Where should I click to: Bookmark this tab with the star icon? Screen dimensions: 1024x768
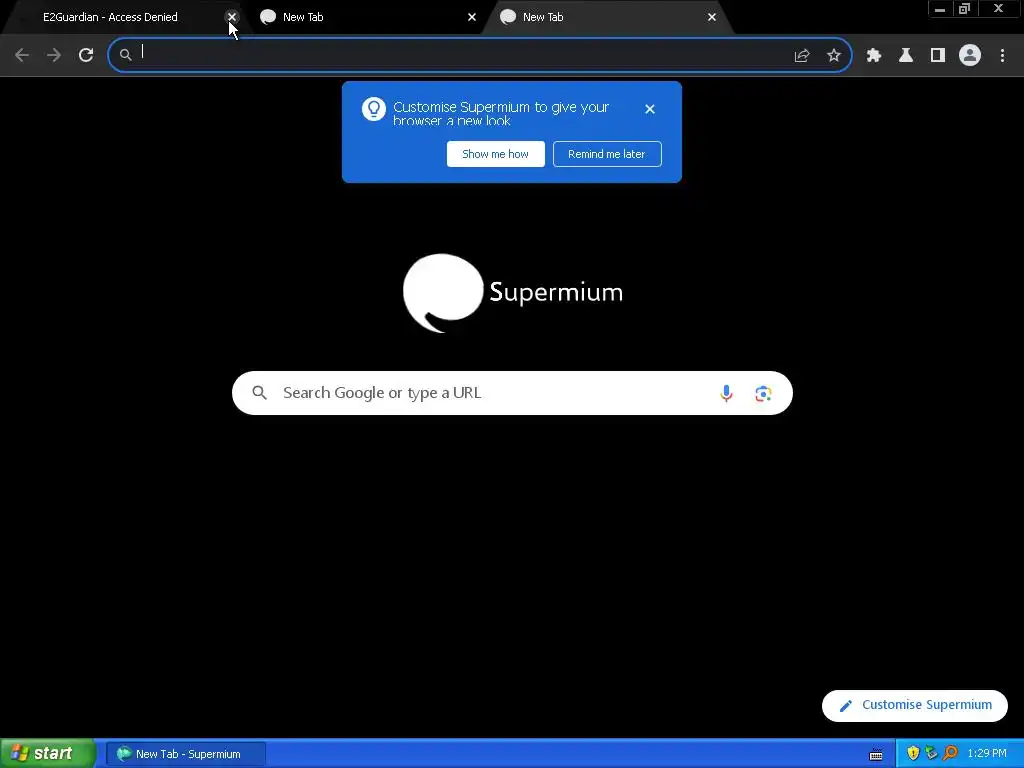click(x=833, y=56)
